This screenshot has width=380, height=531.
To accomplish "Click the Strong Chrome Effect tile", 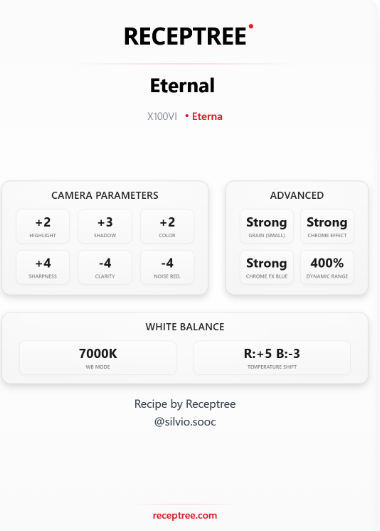I will point(327,227).
